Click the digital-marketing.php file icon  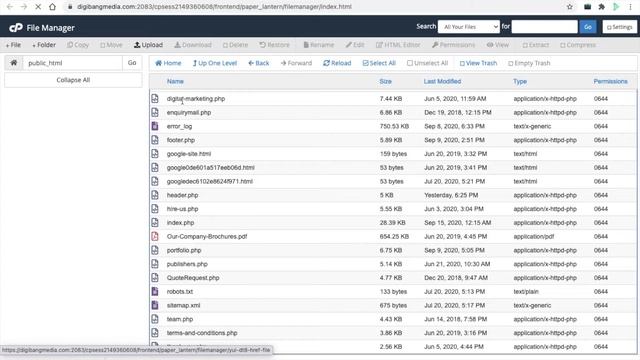pos(155,98)
